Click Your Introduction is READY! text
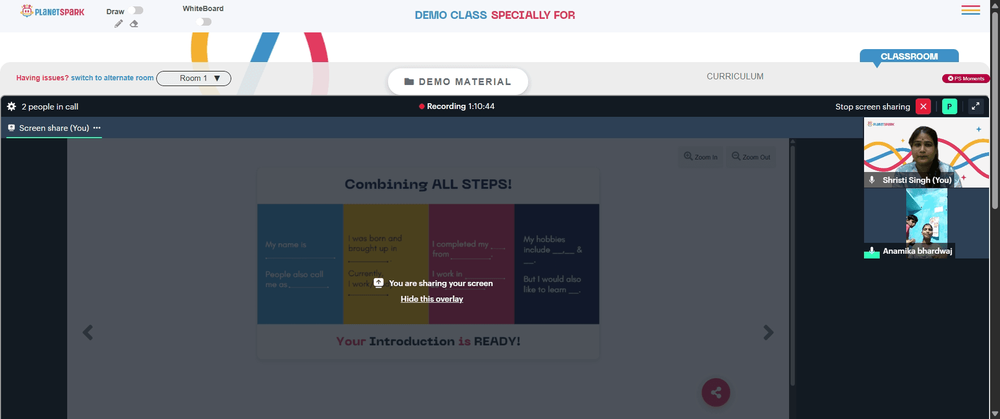Image resolution: width=1000 pixels, height=419 pixels. click(x=428, y=341)
